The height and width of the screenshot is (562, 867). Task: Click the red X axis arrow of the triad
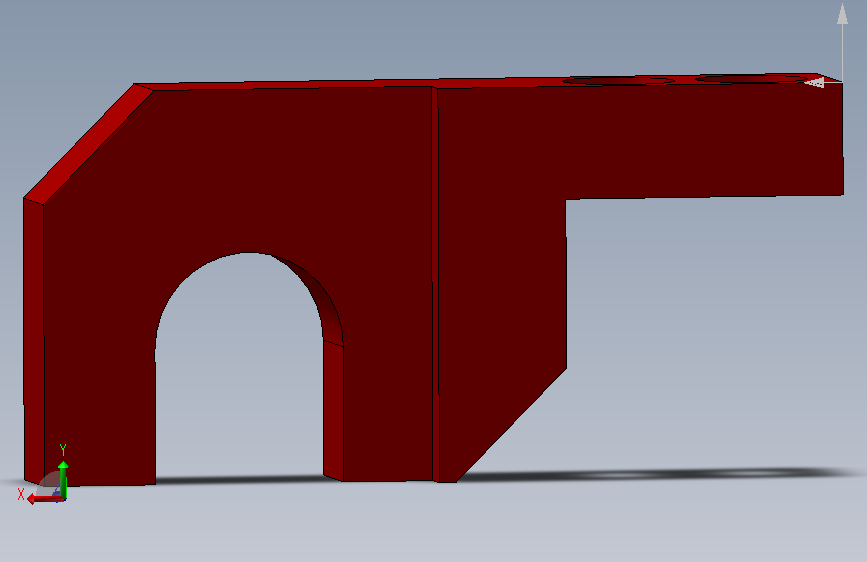(45, 499)
